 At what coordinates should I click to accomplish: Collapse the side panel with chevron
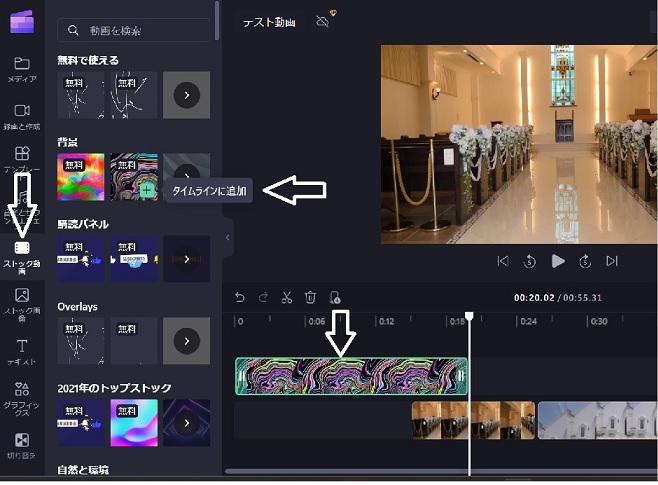click(227, 238)
